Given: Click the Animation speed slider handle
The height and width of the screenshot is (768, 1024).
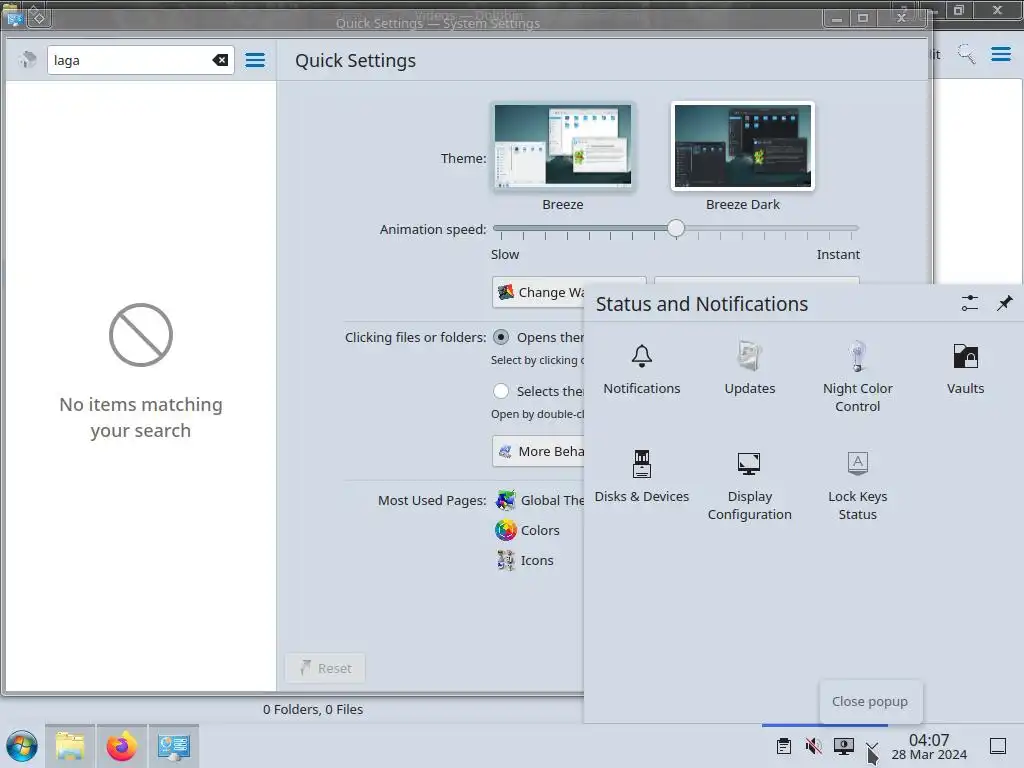Looking at the screenshot, I should pyautogui.click(x=676, y=228).
